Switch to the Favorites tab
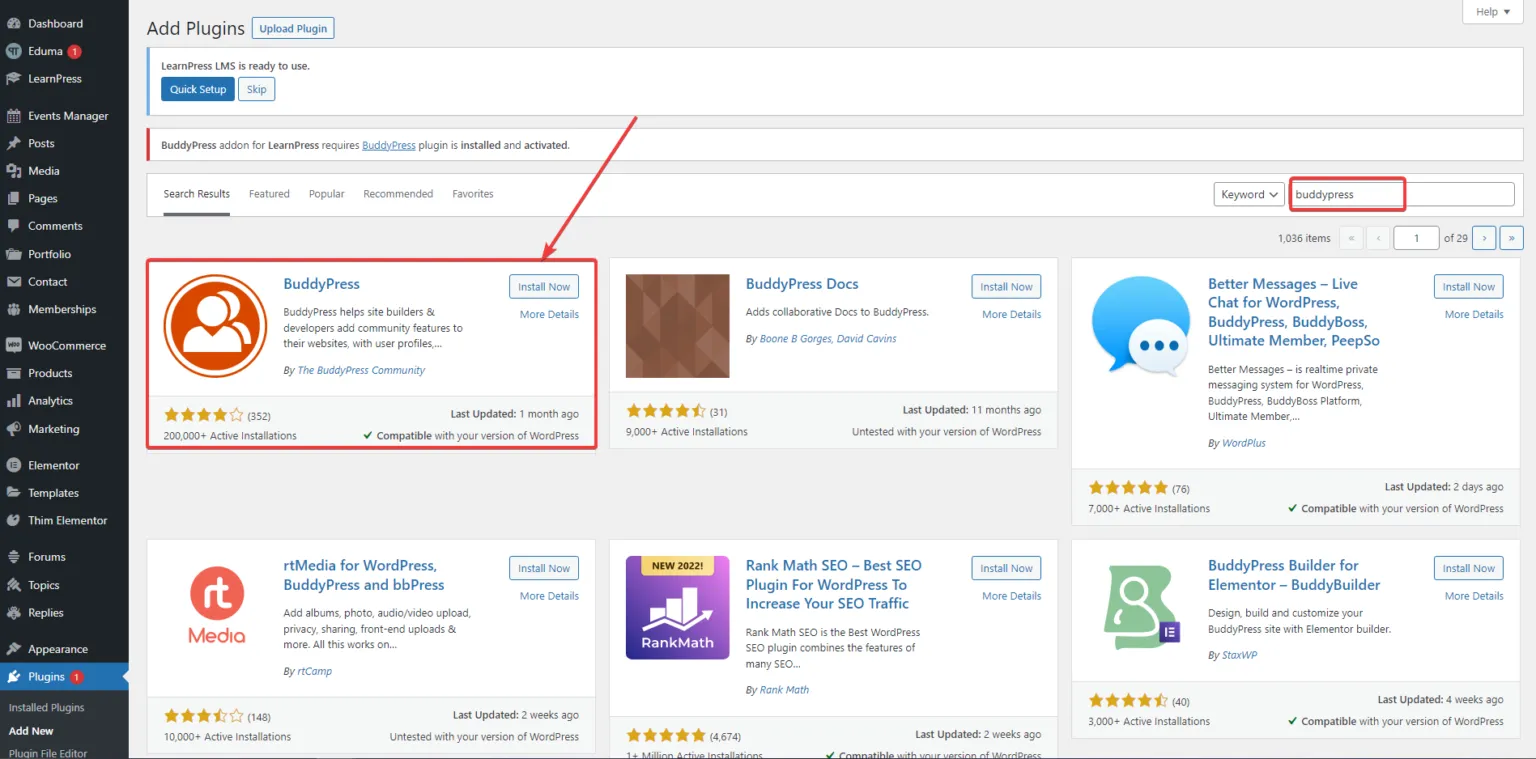Viewport: 1536px width, 759px height. tap(473, 194)
